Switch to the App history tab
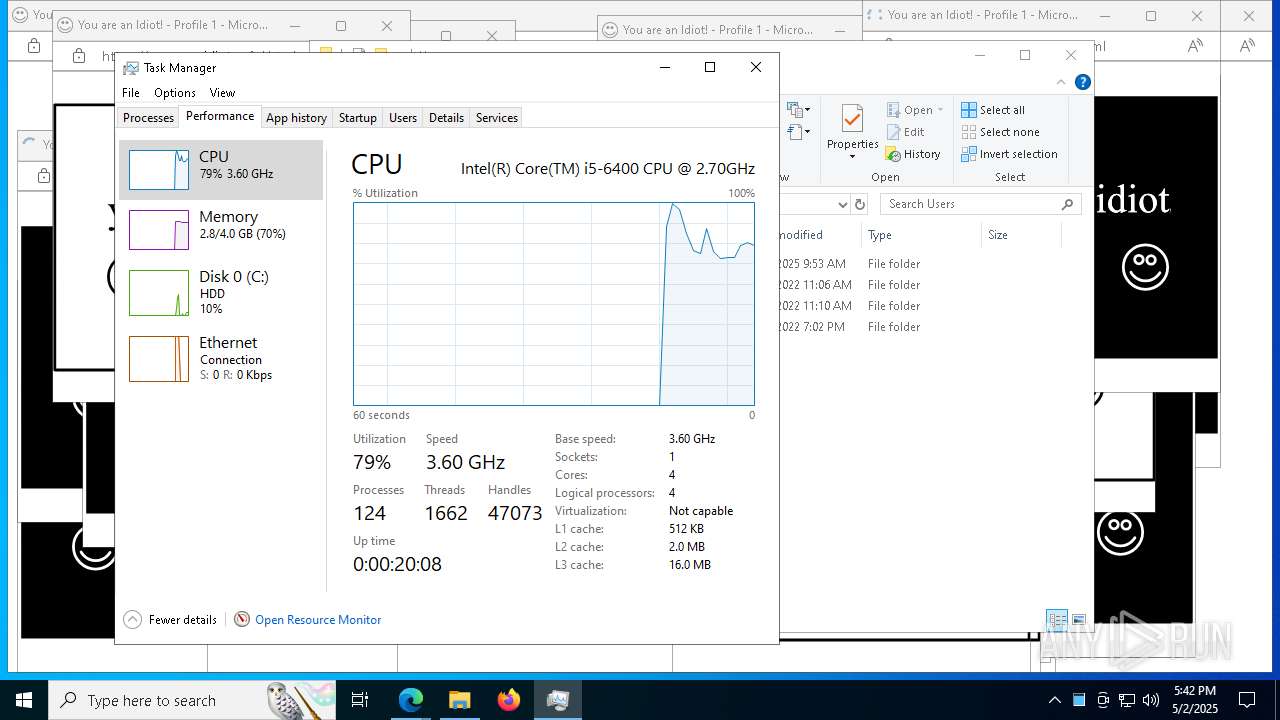 (296, 118)
